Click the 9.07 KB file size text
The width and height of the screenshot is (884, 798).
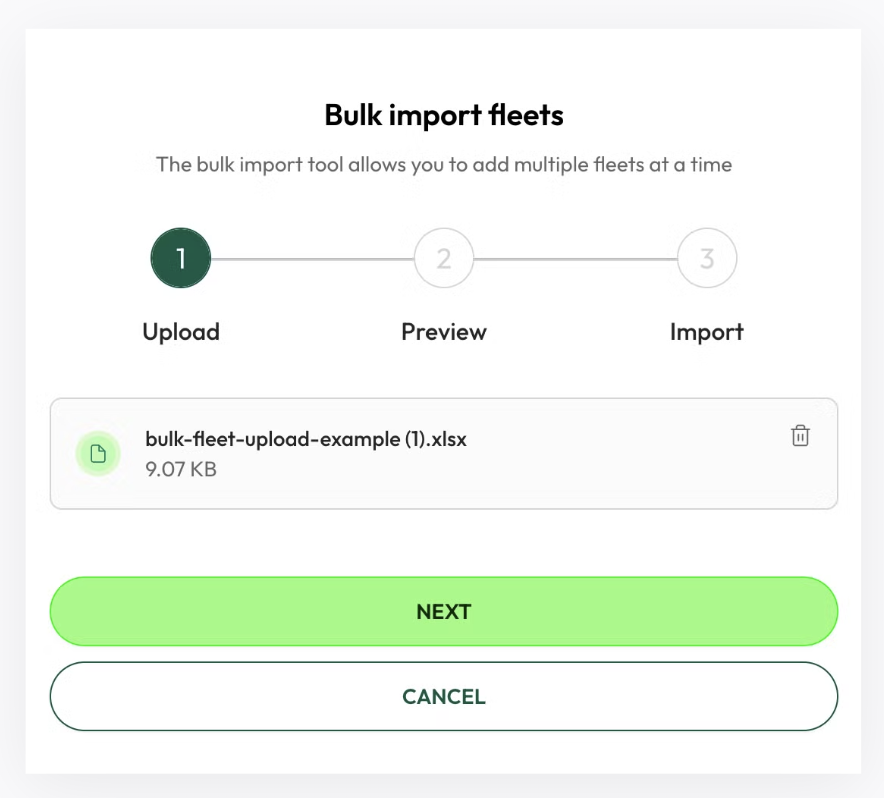pos(181,469)
